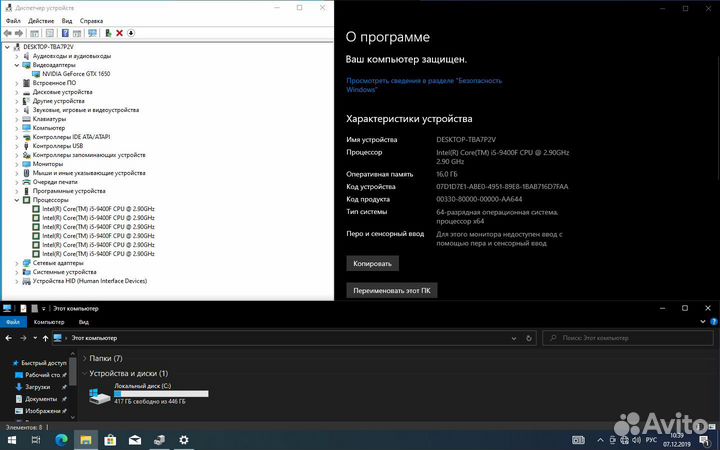Click Explorer forward navigation arrow
The image size is (720, 450).
tap(23, 338)
